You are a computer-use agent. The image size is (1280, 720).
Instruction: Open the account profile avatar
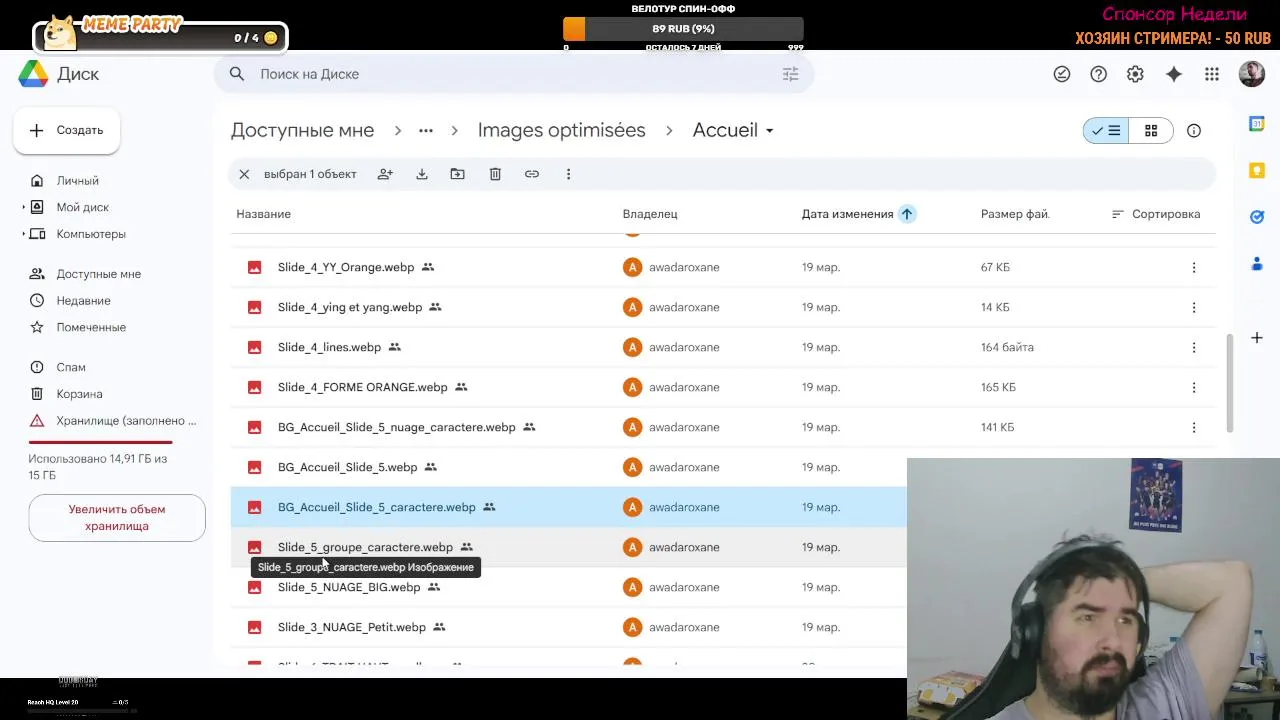coord(1252,74)
